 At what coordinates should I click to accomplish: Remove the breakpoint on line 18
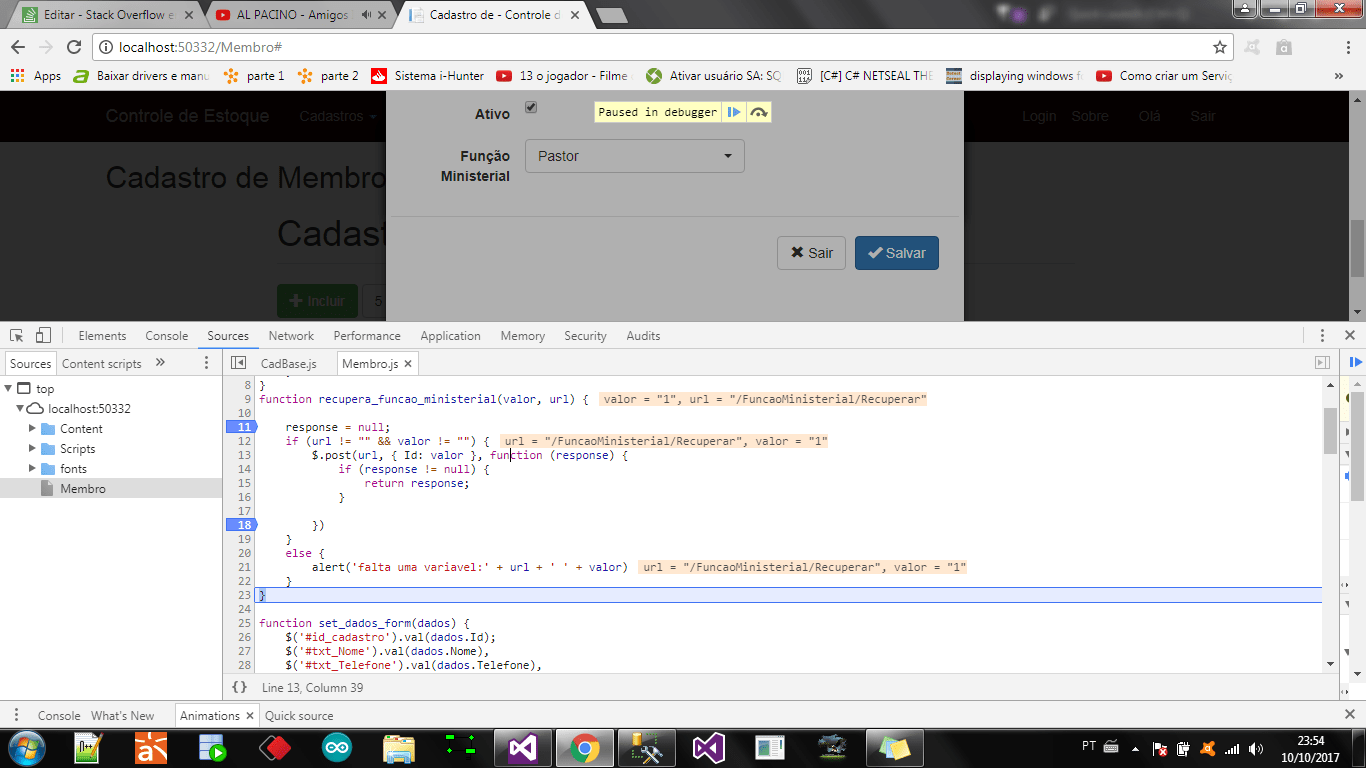pyautogui.click(x=241, y=525)
